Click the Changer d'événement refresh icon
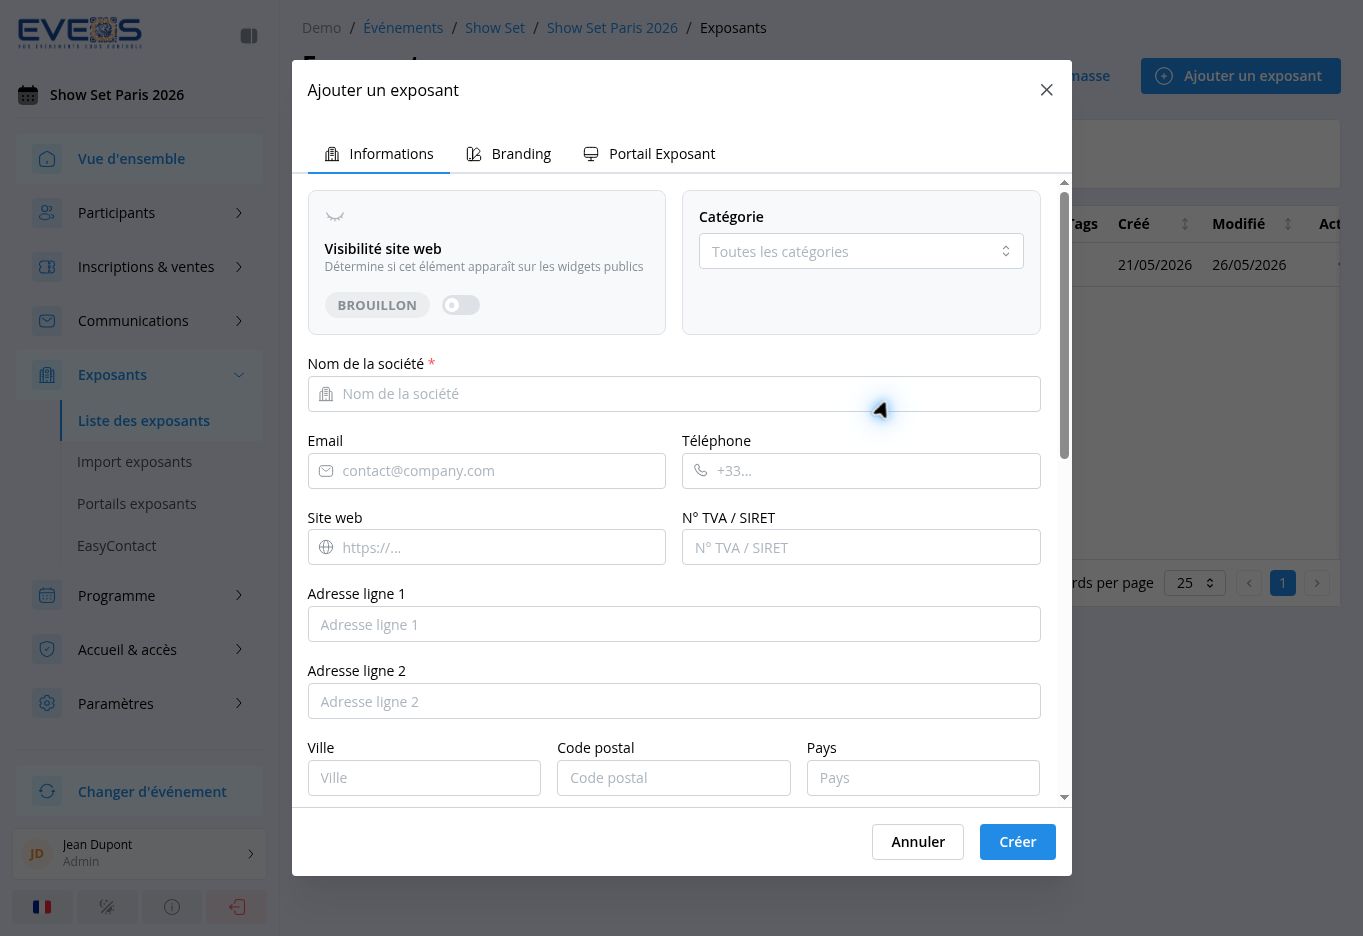 tap(47, 792)
